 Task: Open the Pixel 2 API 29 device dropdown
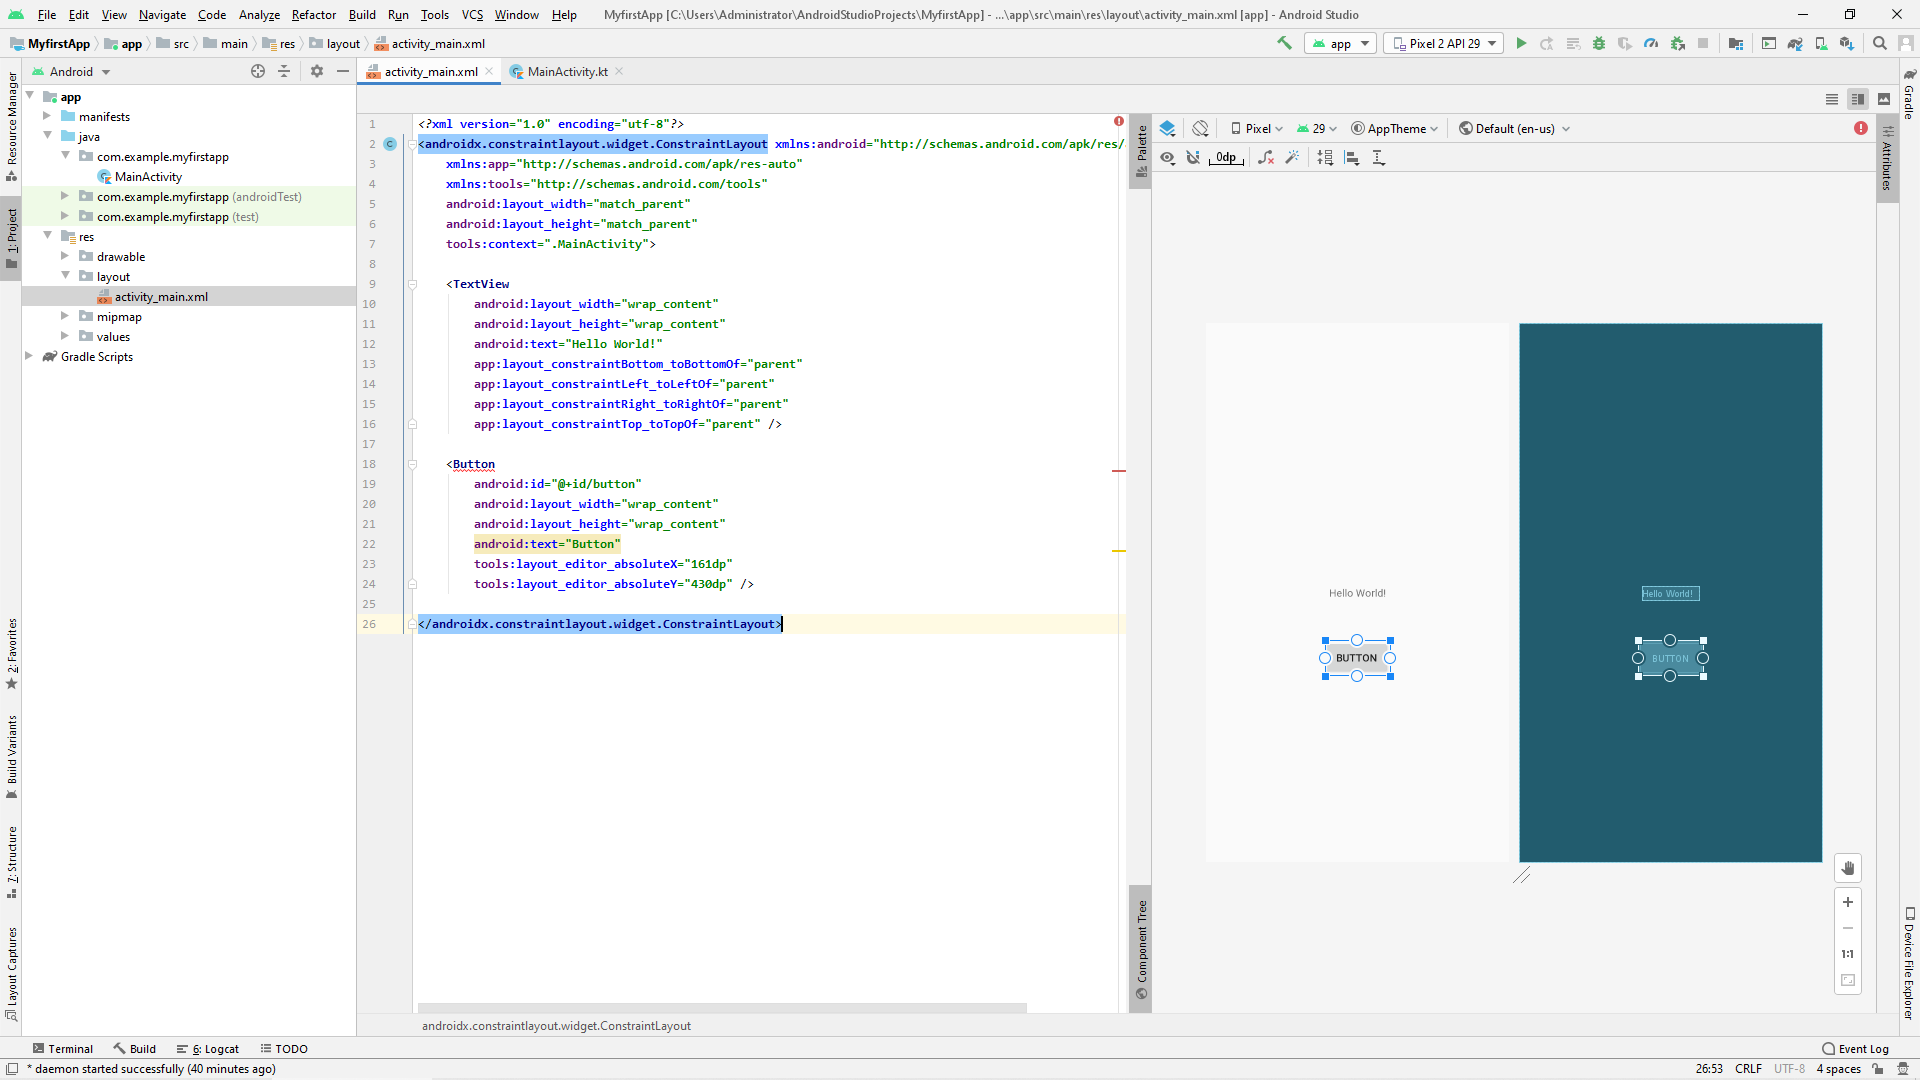[x=1443, y=43]
